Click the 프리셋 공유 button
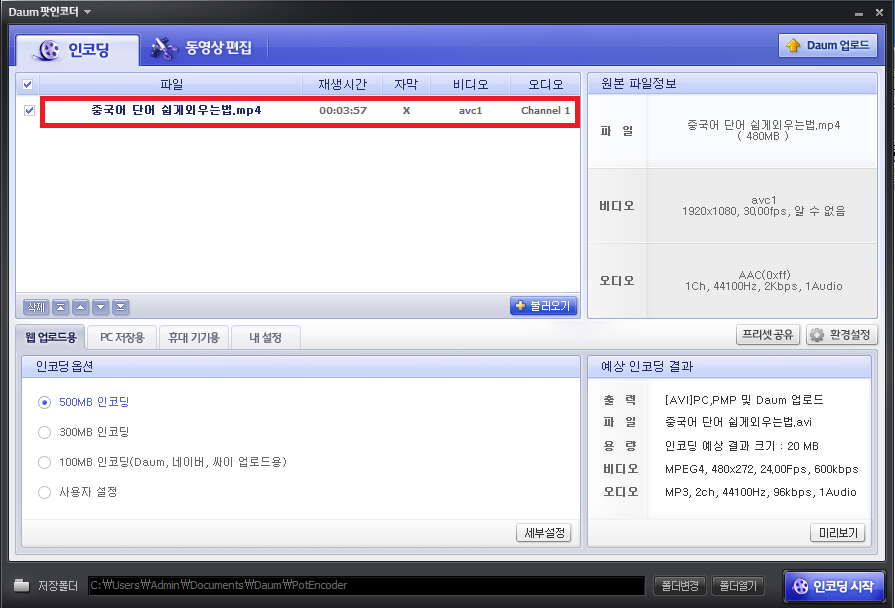The width and height of the screenshot is (895, 608). (768, 335)
